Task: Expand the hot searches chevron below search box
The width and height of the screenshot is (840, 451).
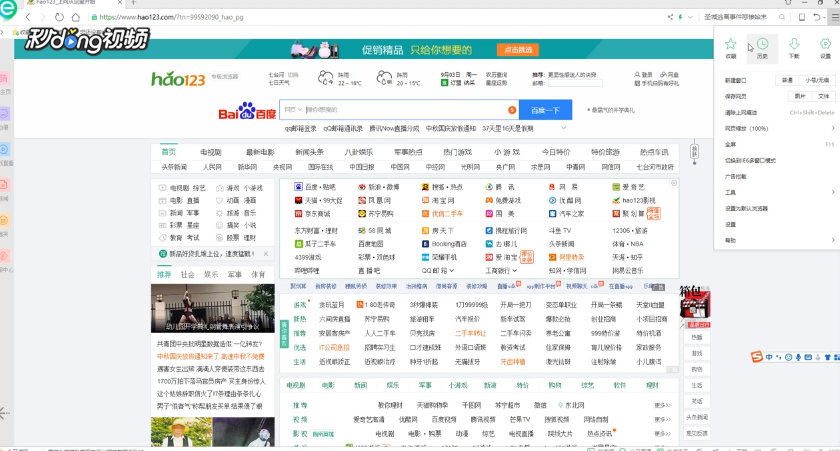Action: tap(564, 128)
